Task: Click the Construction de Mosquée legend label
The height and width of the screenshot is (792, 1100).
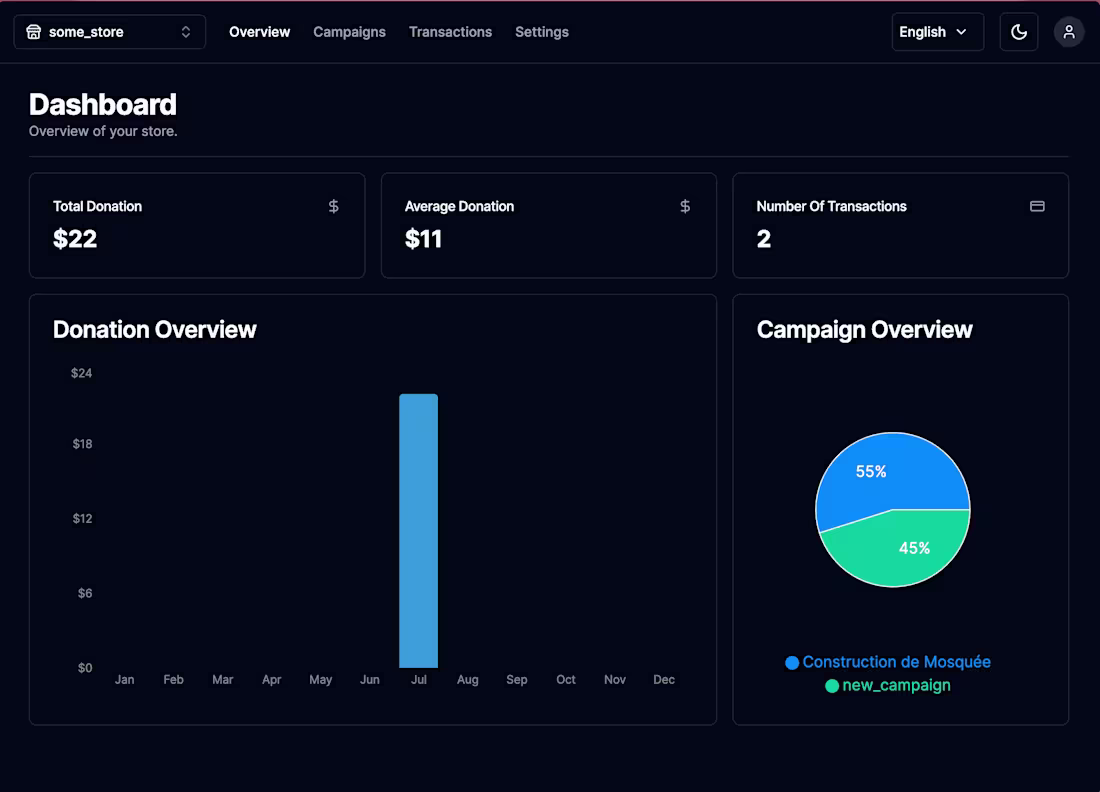Action: click(x=897, y=662)
